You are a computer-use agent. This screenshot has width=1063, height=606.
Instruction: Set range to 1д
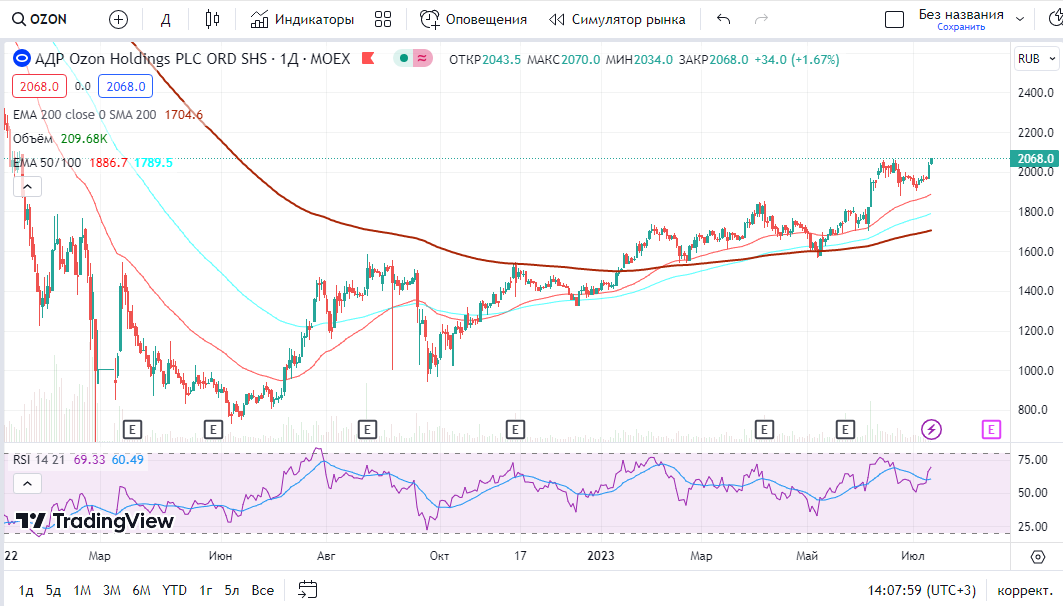[26, 590]
